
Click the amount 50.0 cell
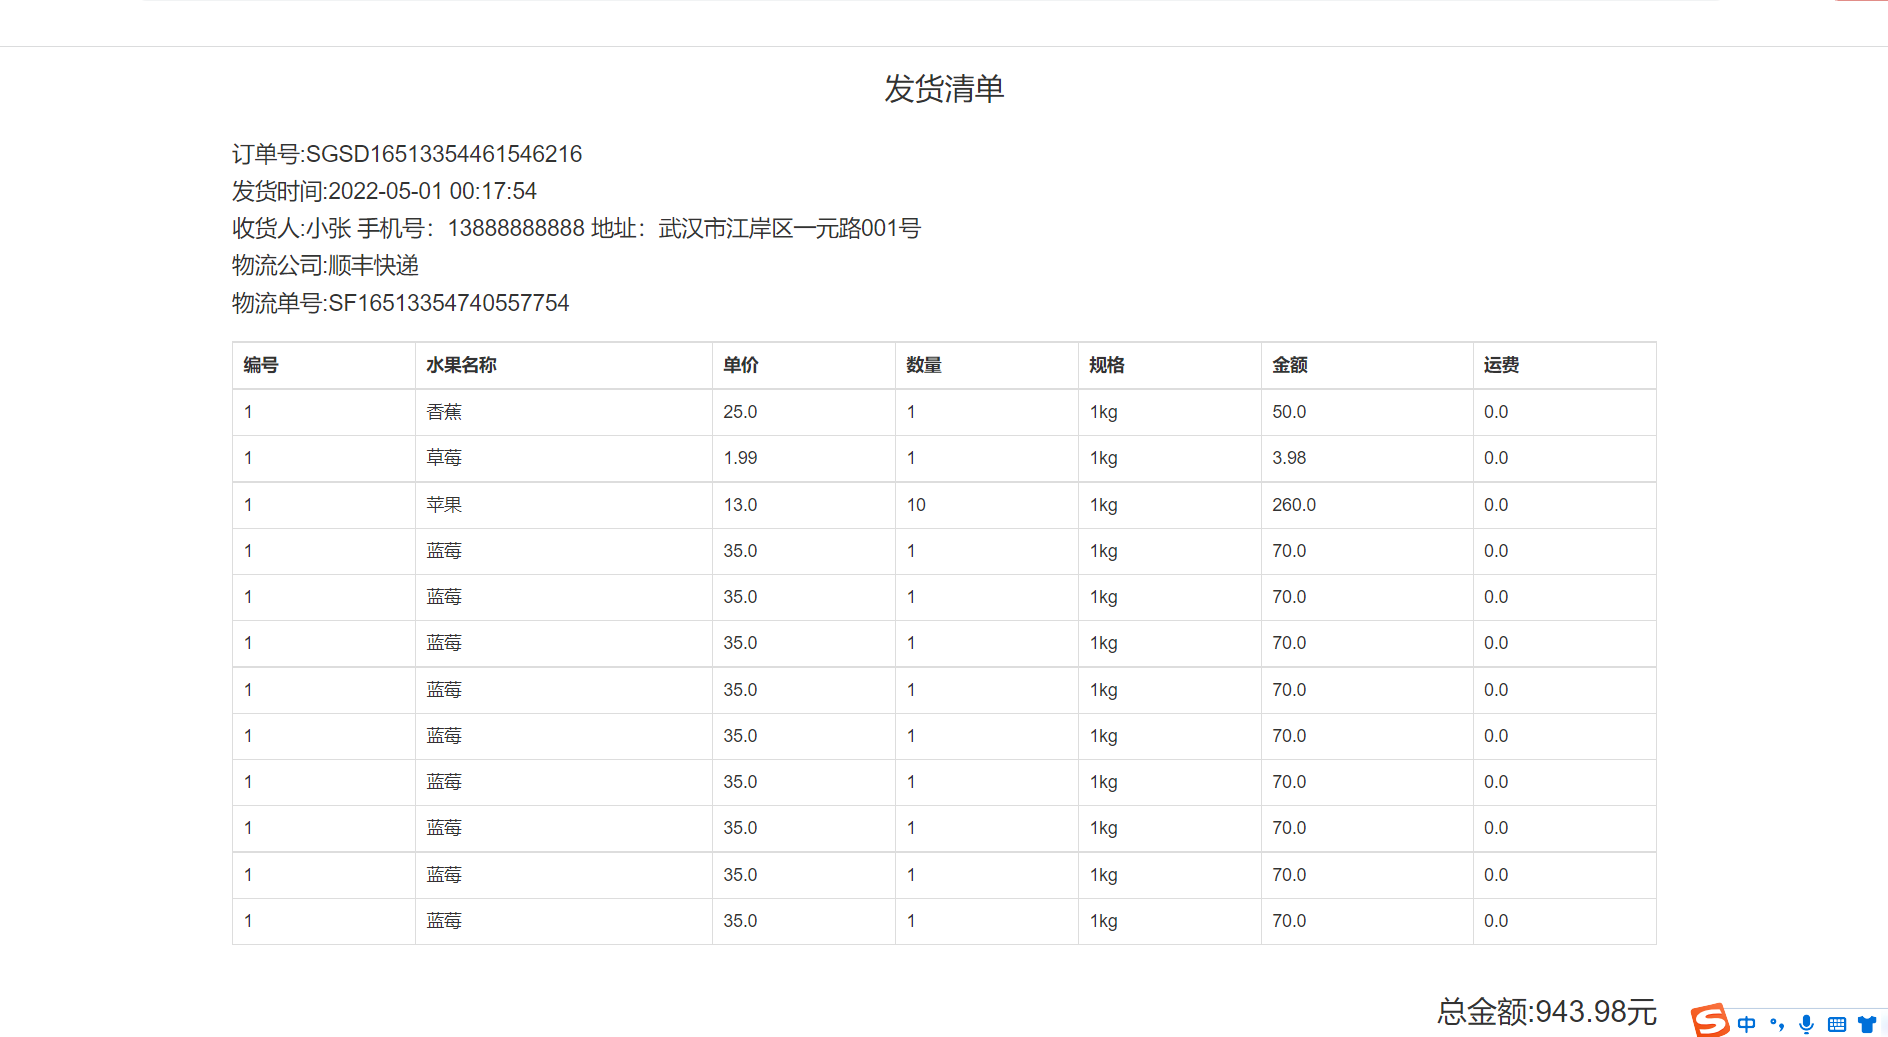(x=1367, y=412)
